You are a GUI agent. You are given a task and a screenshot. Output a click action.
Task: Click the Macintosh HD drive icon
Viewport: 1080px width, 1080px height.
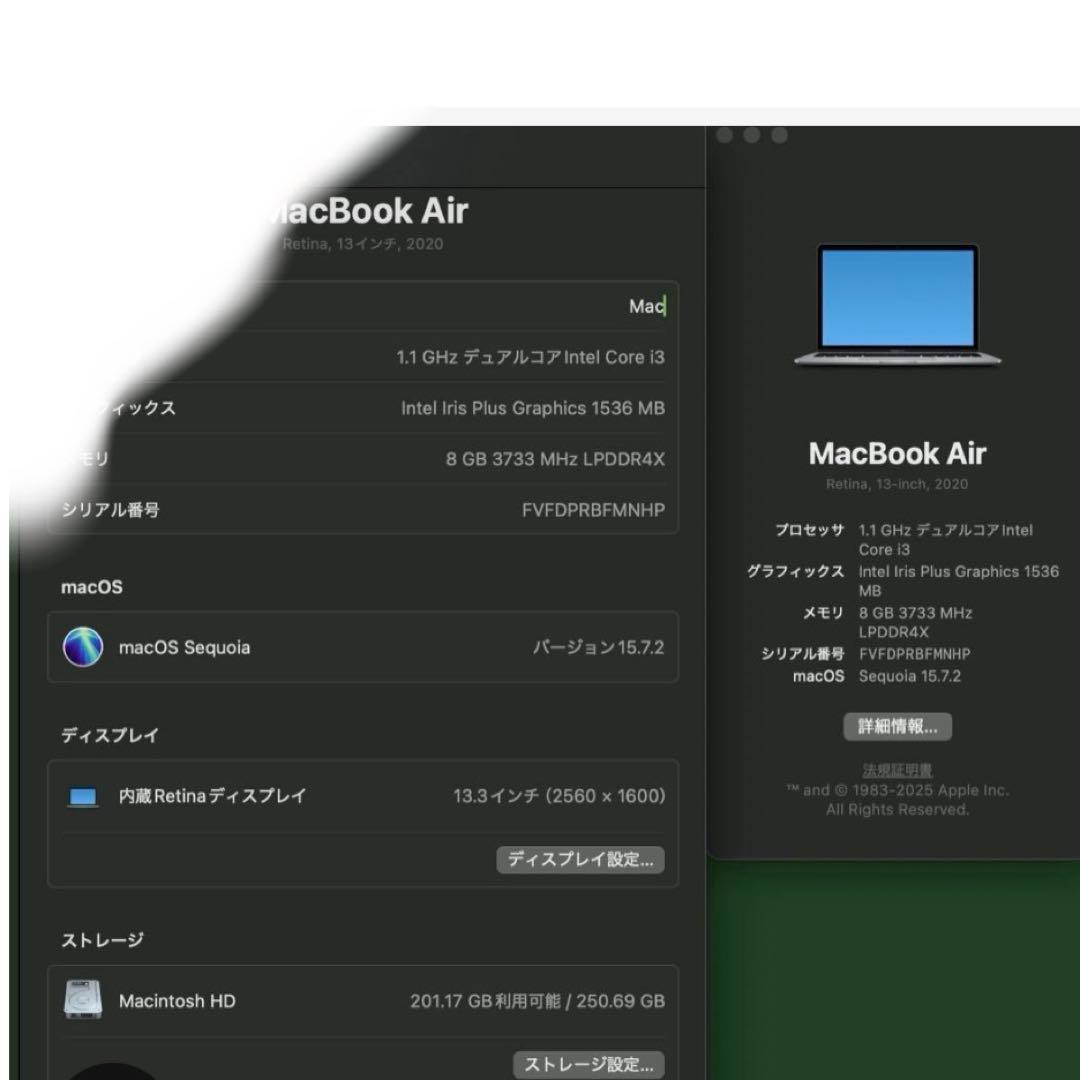pos(83,999)
